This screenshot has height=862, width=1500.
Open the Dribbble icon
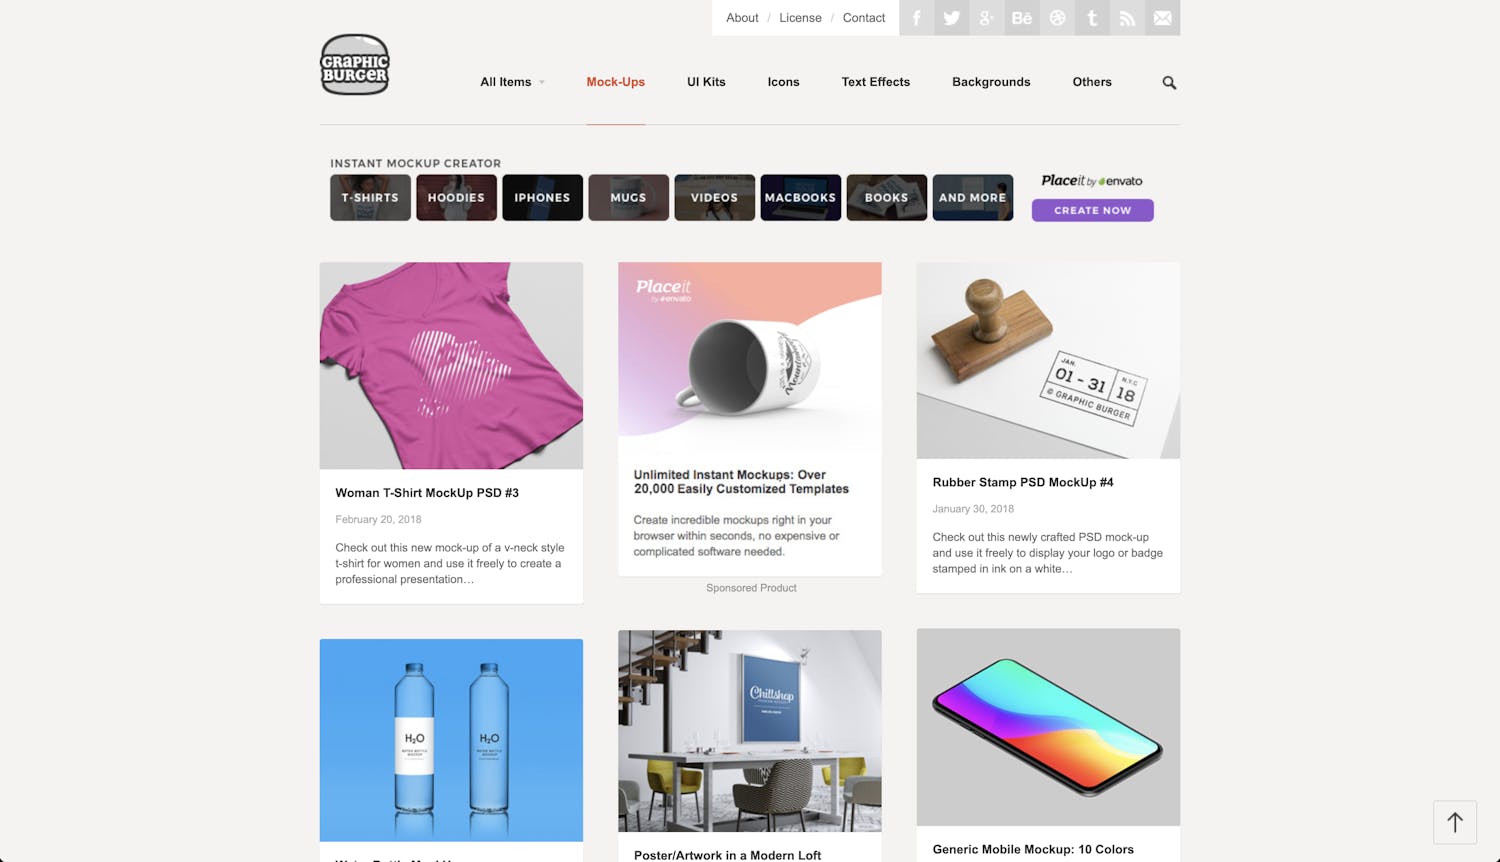click(1057, 18)
